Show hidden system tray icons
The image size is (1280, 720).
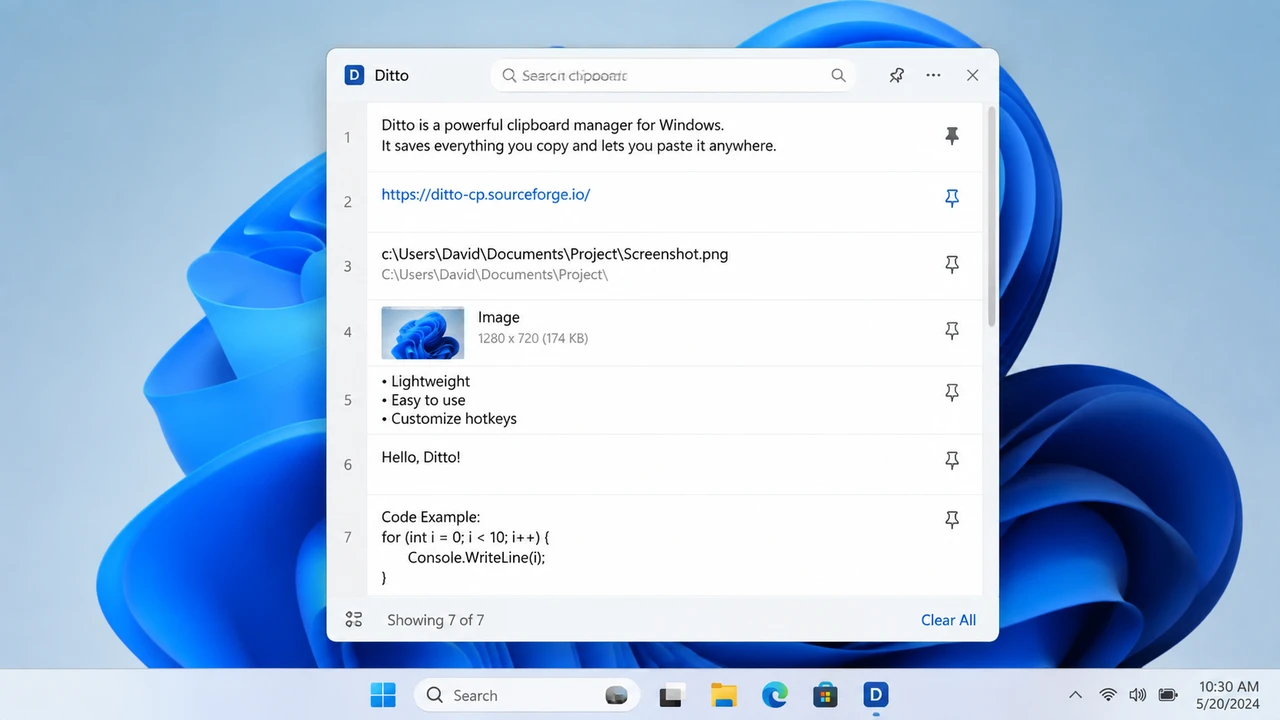(x=1075, y=695)
